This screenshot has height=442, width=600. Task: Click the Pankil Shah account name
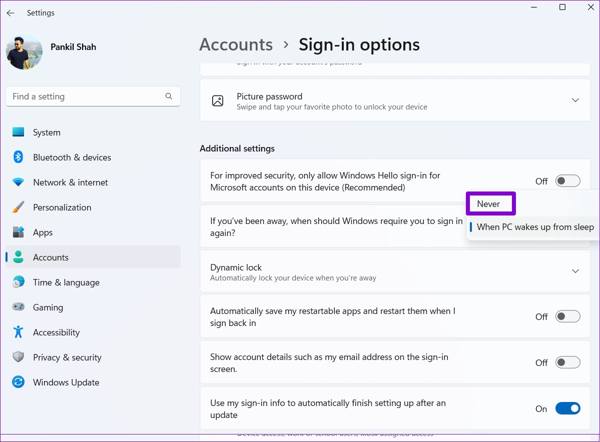tap(73, 47)
